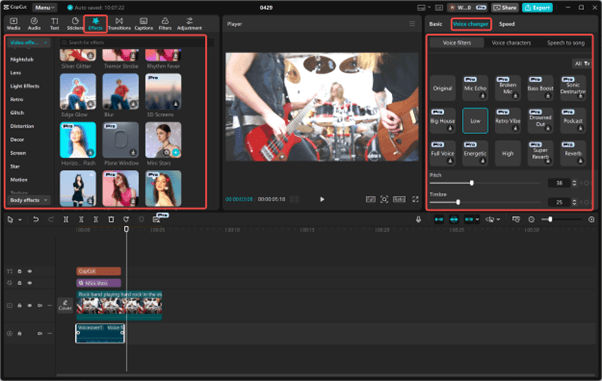Click the Export button

tap(537, 7)
